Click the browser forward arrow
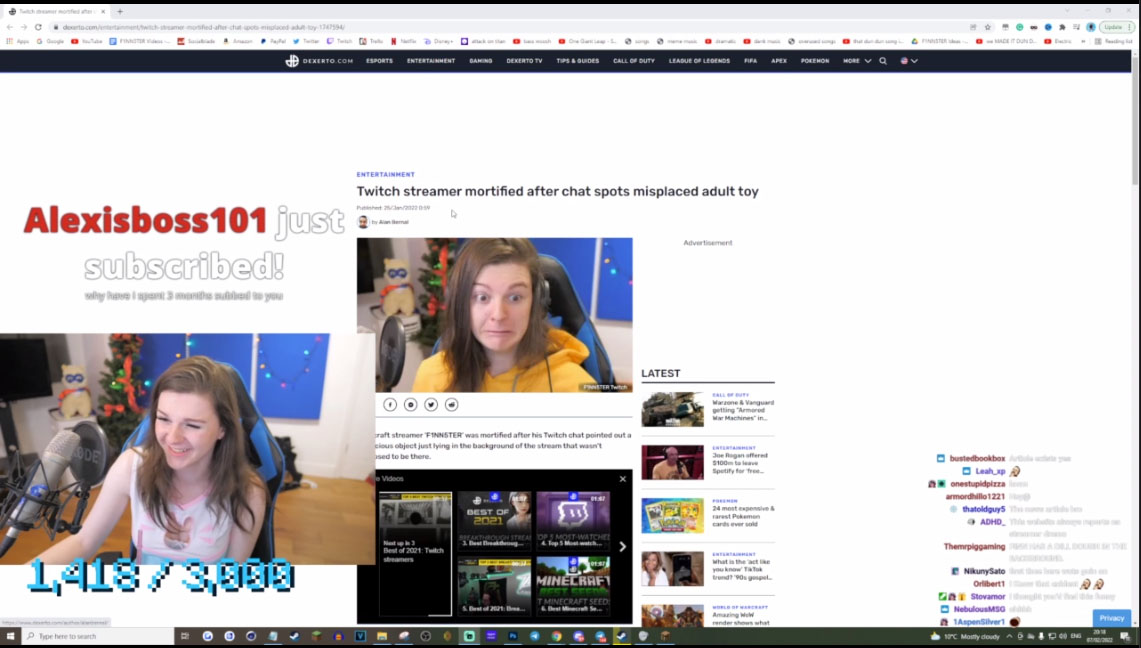This screenshot has width=1141, height=648. pyautogui.click(x=23, y=27)
